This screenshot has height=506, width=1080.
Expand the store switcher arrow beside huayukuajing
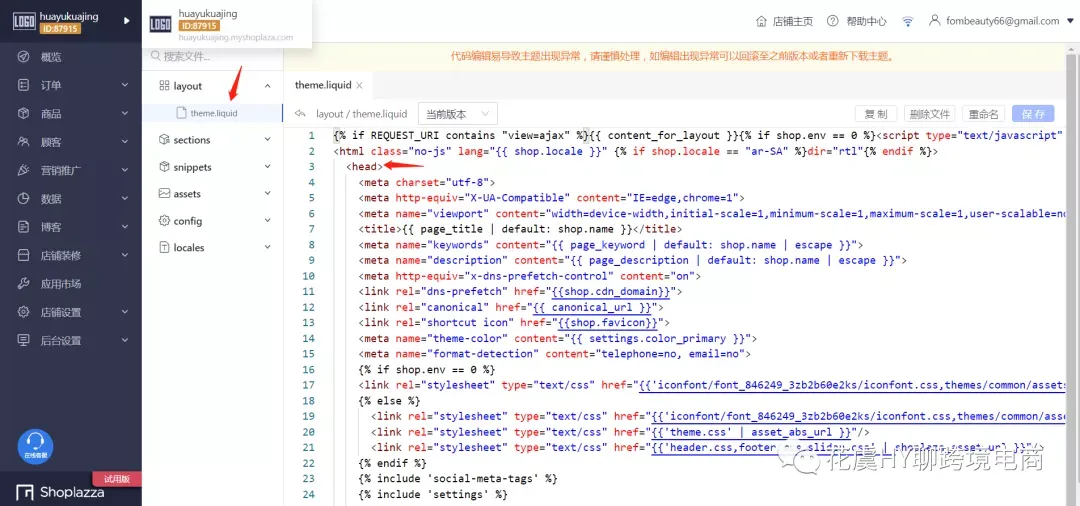point(126,21)
